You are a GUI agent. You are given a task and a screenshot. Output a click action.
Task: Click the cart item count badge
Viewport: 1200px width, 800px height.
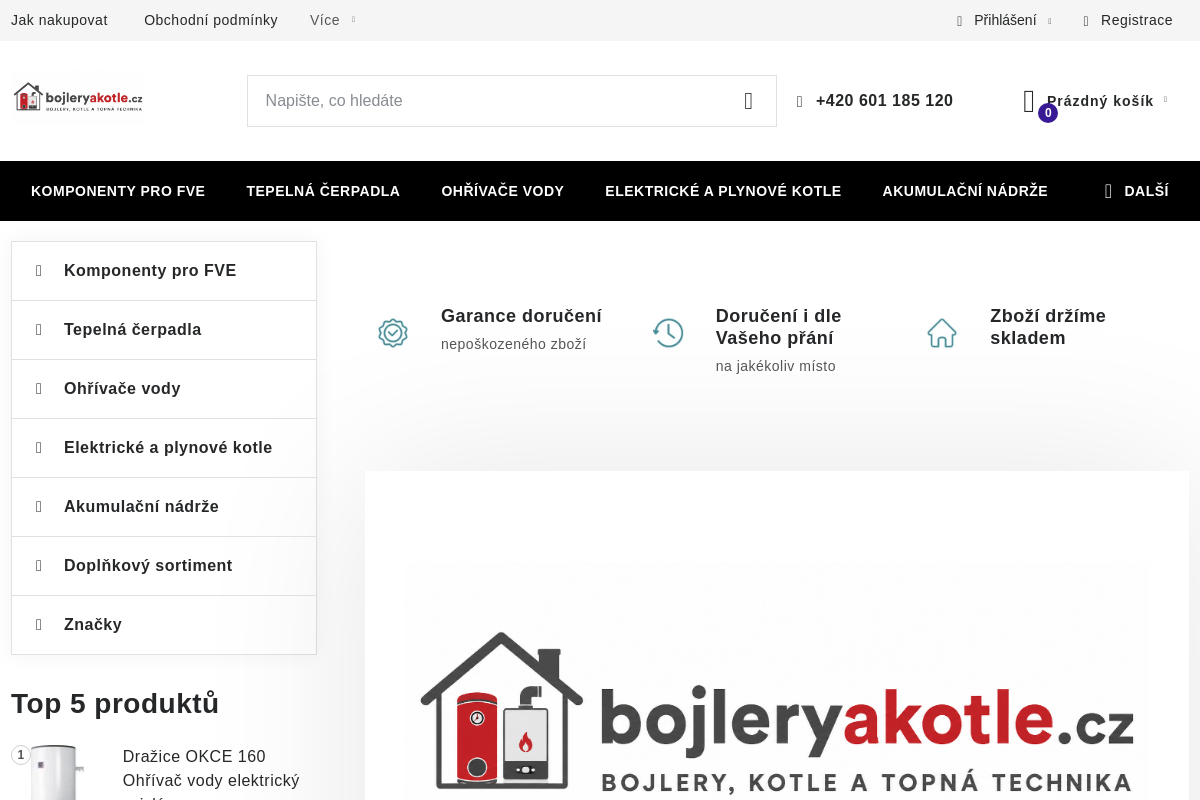1048,113
